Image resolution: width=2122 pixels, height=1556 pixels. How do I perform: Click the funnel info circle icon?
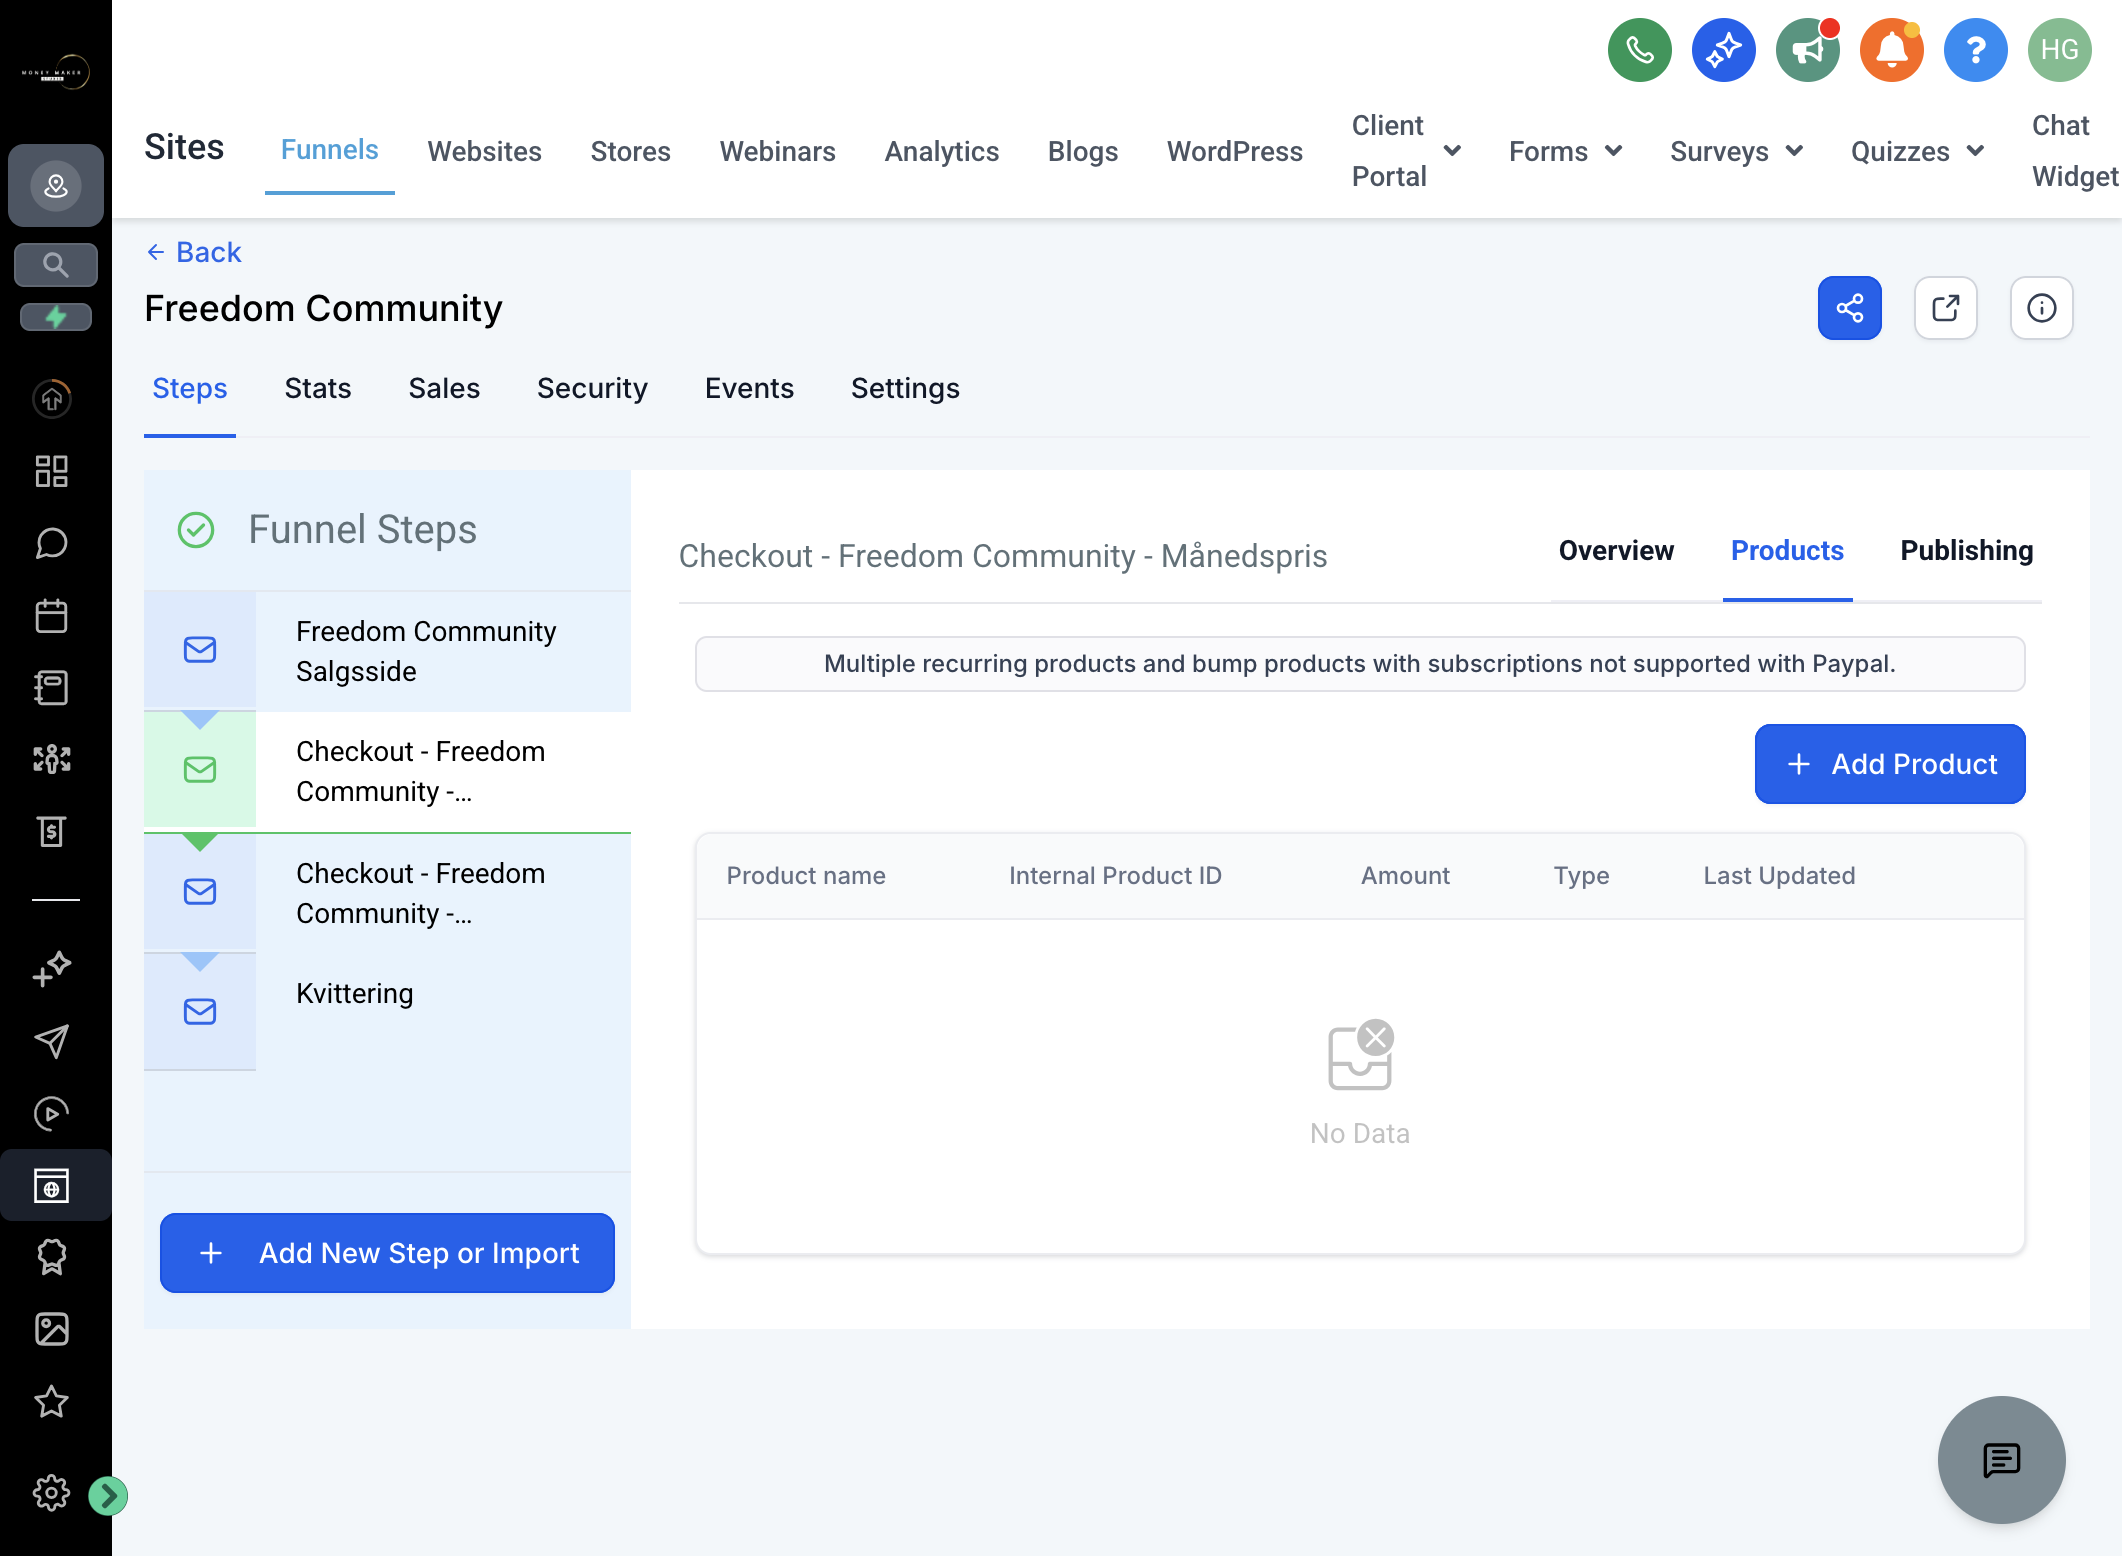click(2041, 308)
